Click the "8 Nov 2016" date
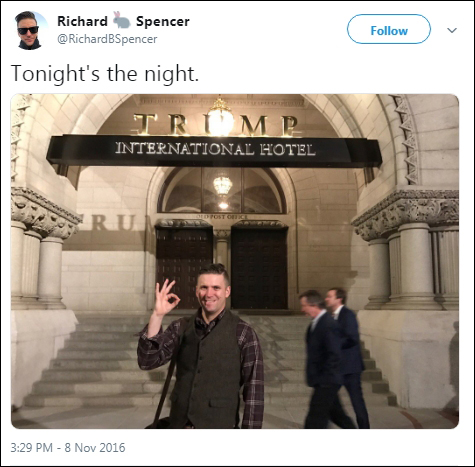 tap(95, 447)
